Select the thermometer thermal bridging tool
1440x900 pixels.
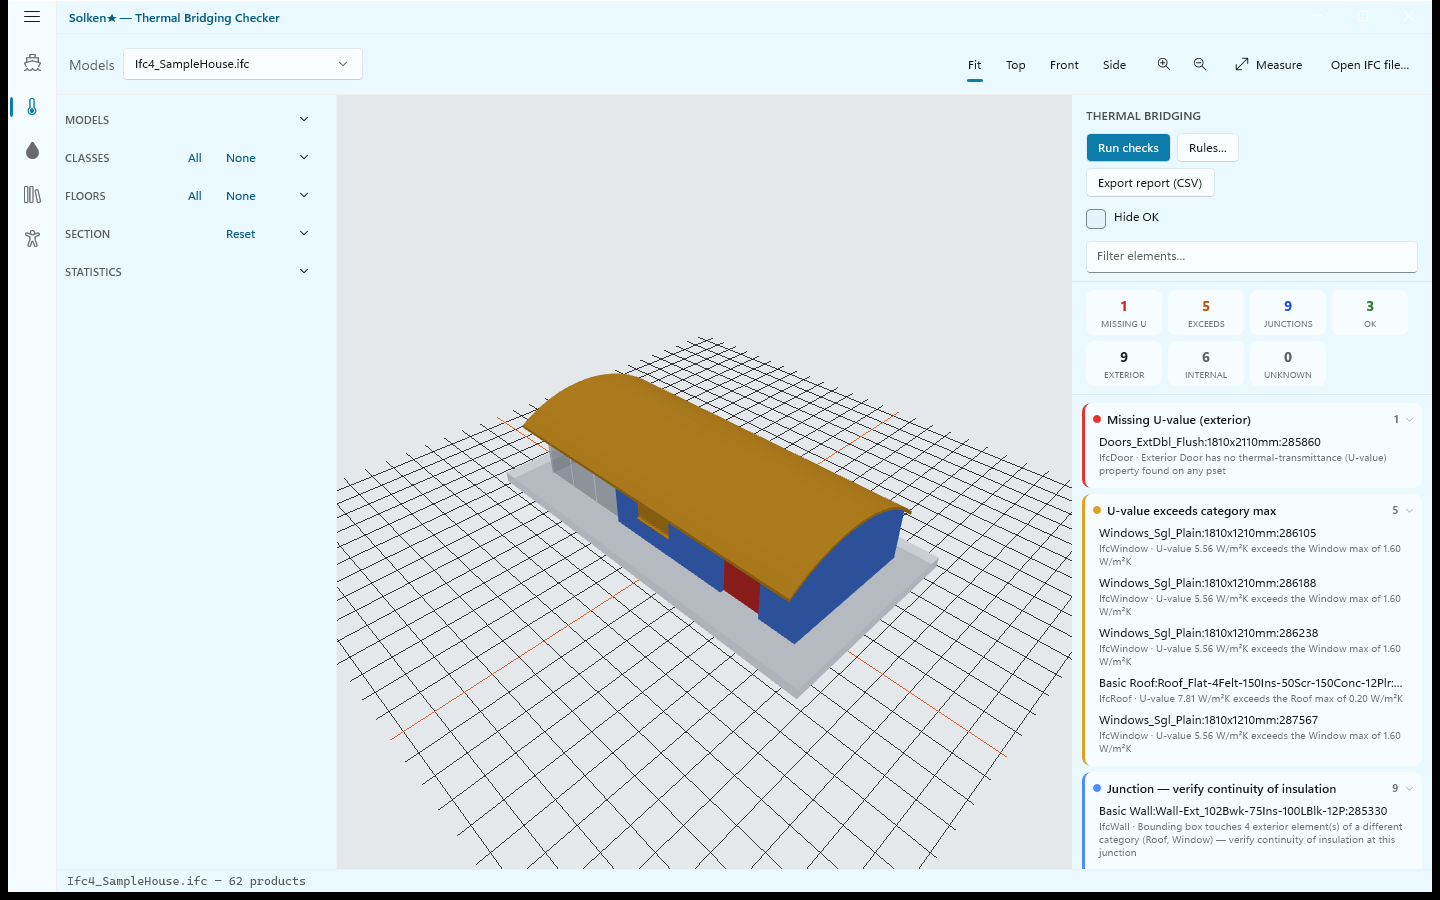click(x=32, y=107)
